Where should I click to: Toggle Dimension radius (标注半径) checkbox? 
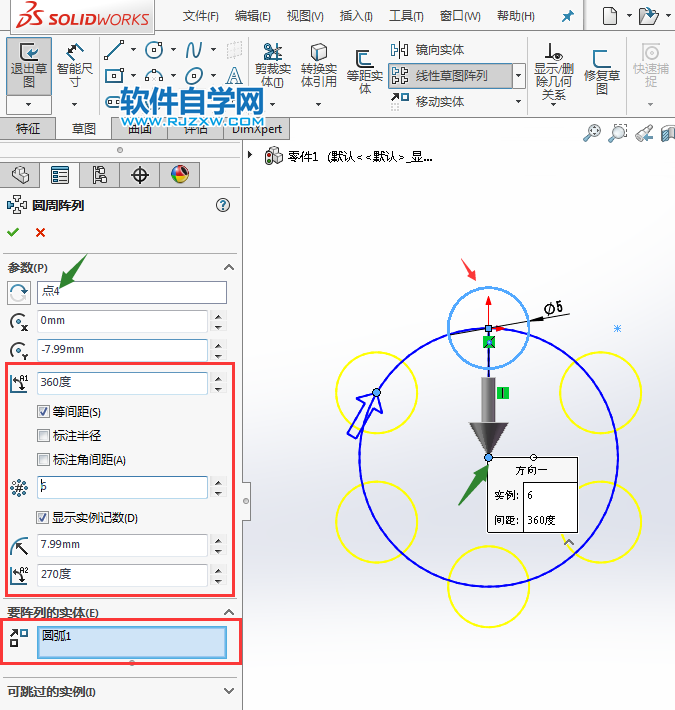tap(43, 436)
